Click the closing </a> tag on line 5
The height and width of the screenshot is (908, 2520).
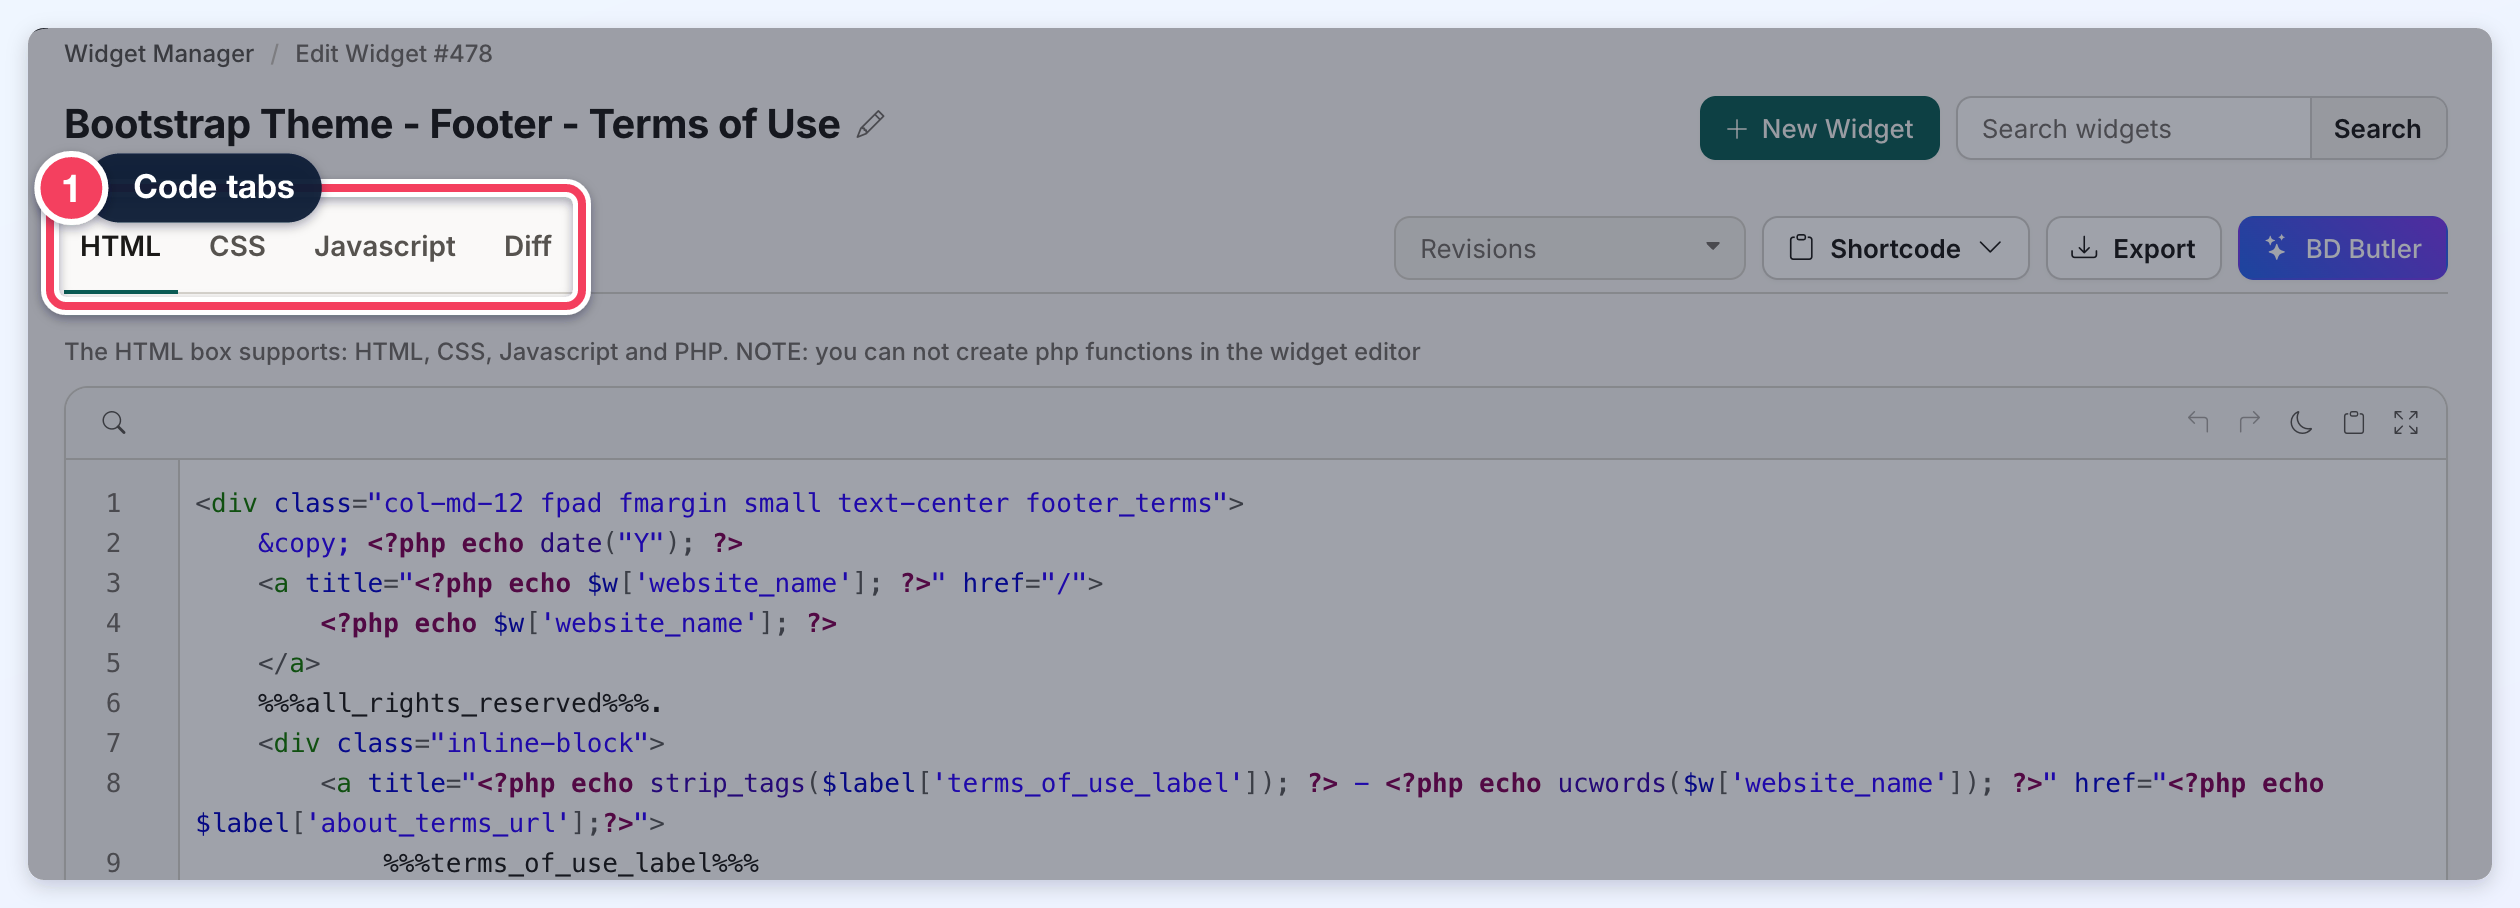[x=289, y=663]
